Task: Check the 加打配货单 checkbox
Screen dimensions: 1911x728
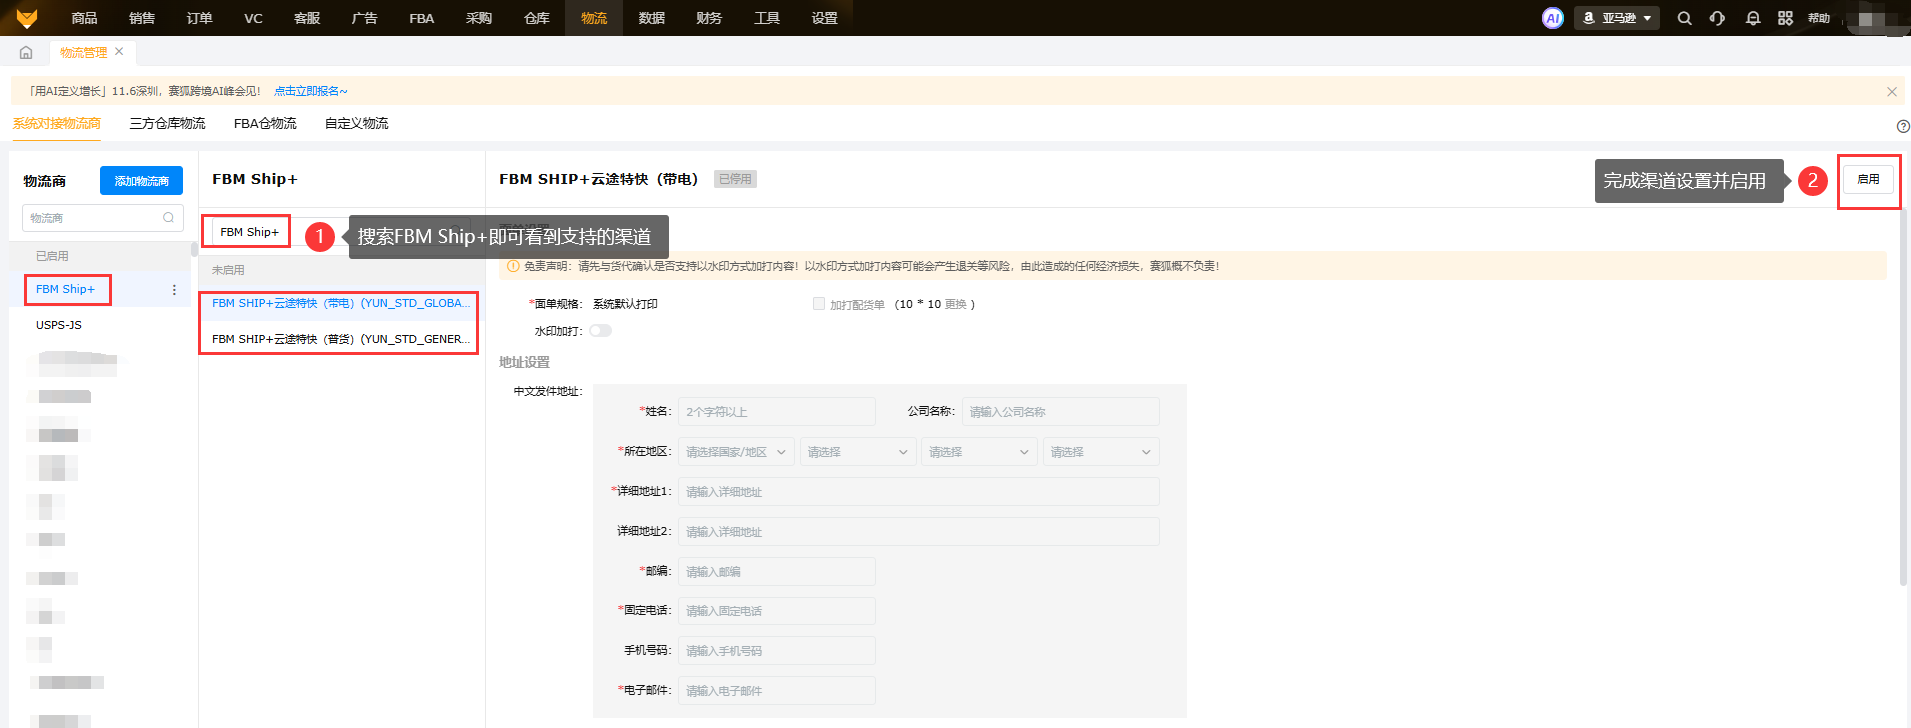Action: point(819,304)
